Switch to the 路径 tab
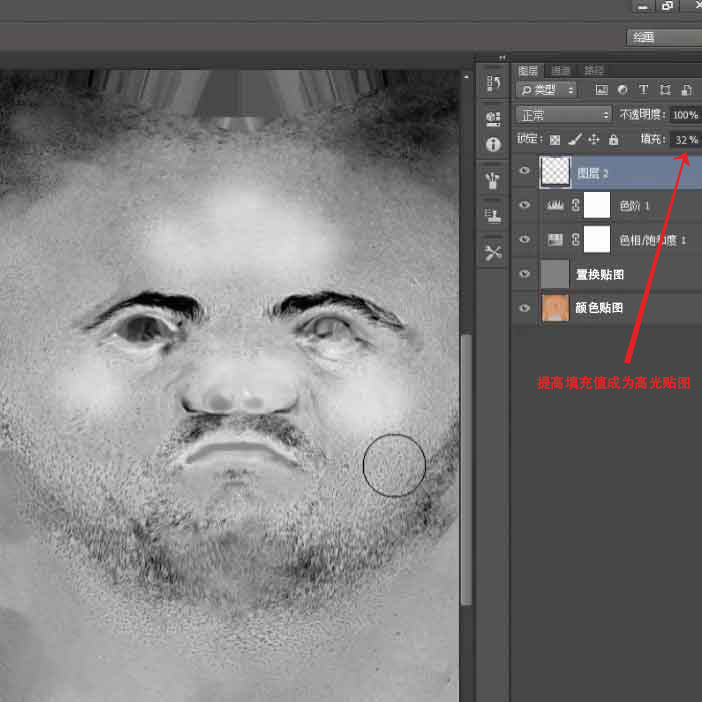This screenshot has width=702, height=702. [x=593, y=71]
